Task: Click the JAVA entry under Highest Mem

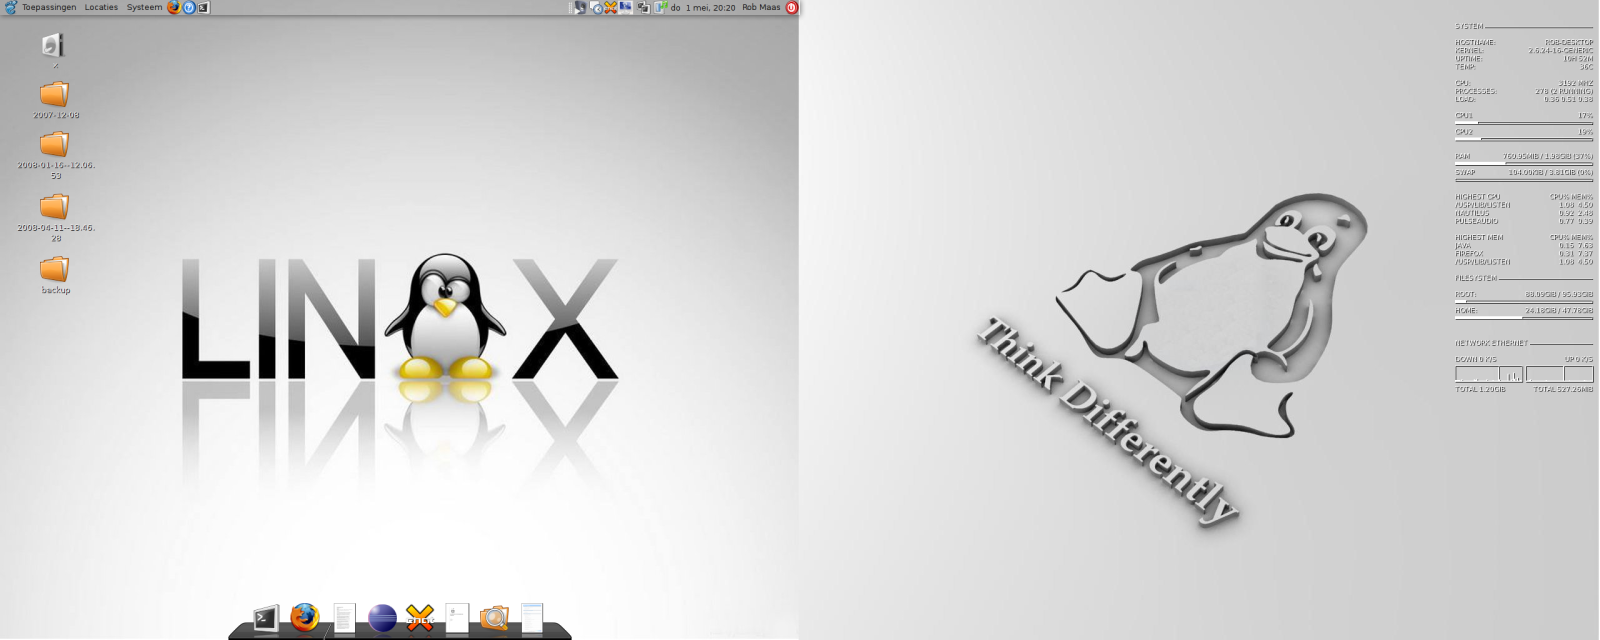Action: [x=1463, y=246]
